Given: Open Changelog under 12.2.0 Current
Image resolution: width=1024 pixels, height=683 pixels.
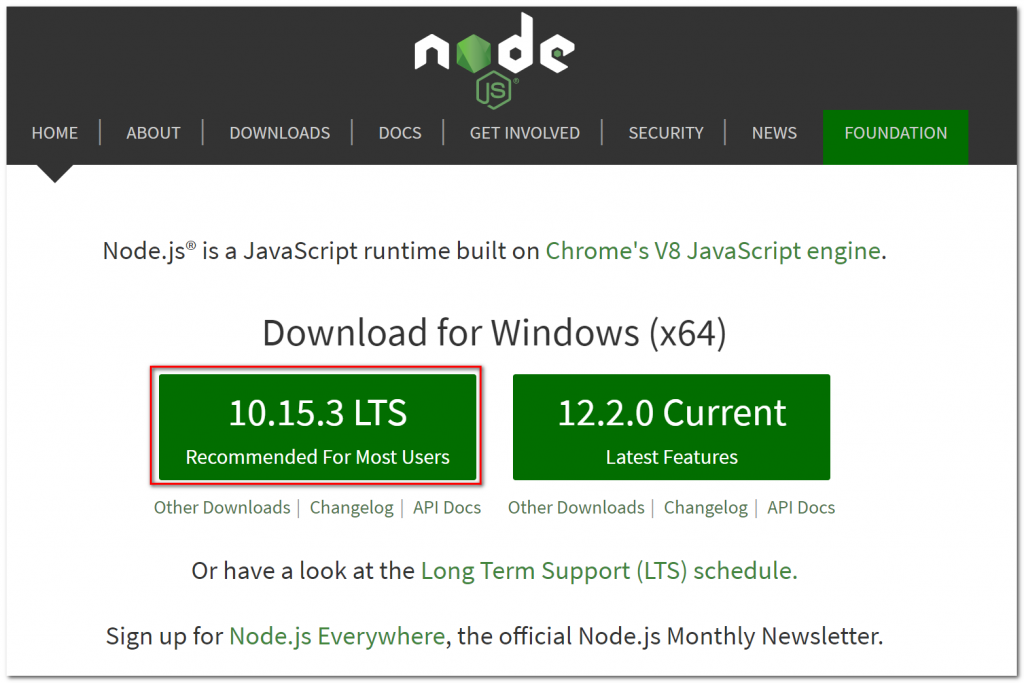Looking at the screenshot, I should tap(705, 507).
